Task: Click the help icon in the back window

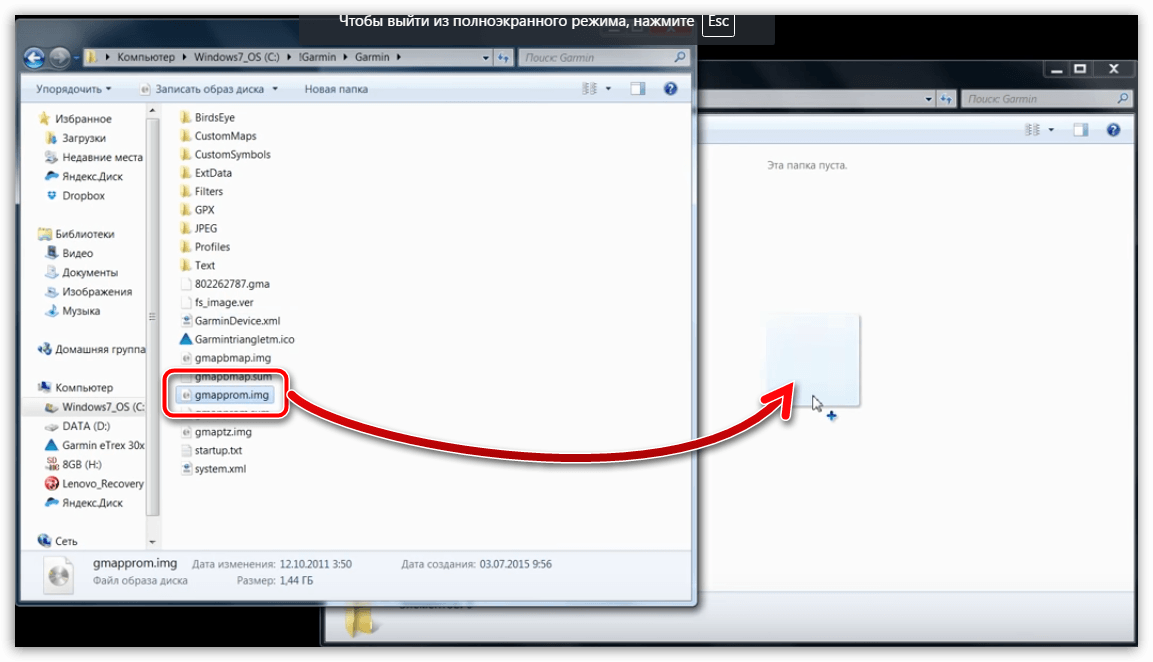Action: [1113, 130]
